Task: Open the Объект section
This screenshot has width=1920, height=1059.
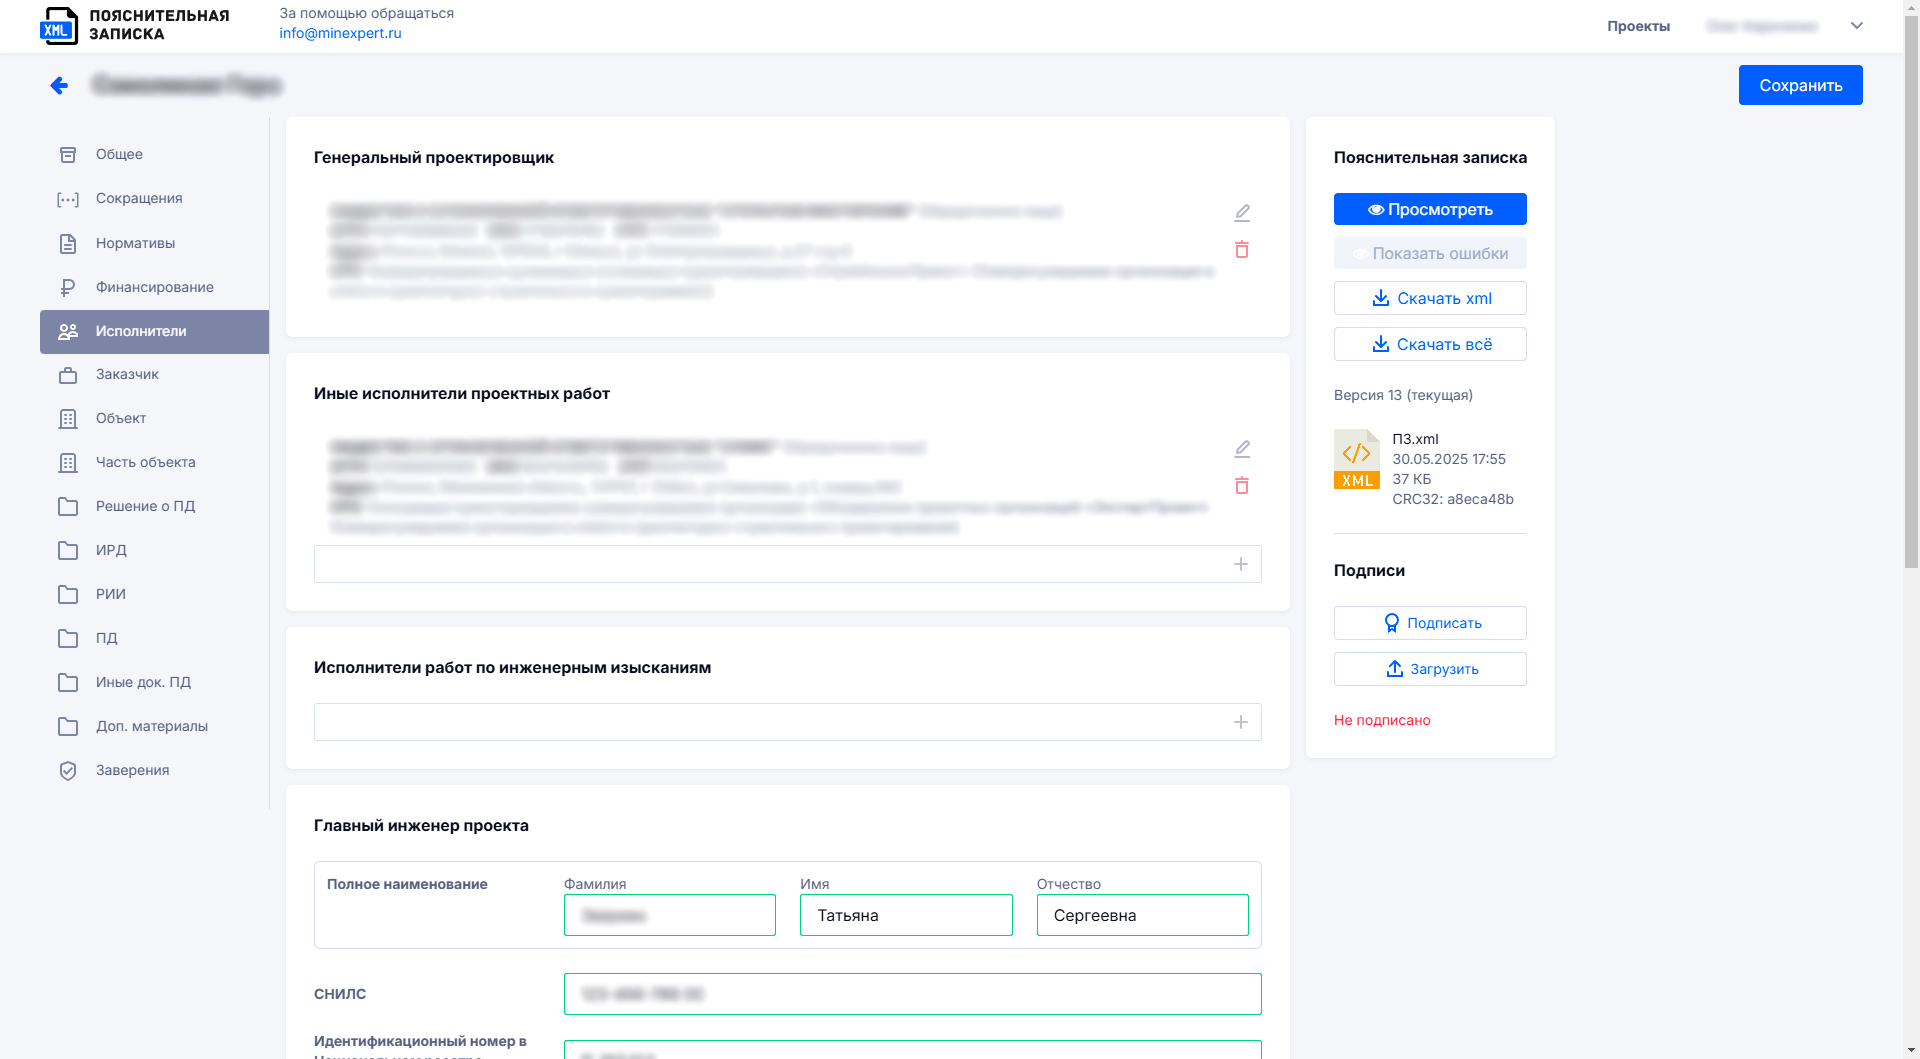Action: (x=154, y=418)
